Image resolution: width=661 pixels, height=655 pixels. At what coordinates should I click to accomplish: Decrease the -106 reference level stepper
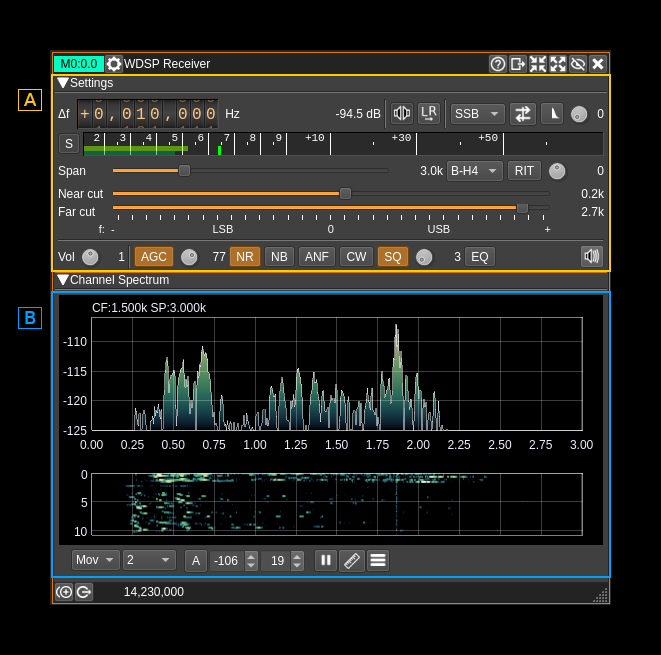(x=251, y=565)
